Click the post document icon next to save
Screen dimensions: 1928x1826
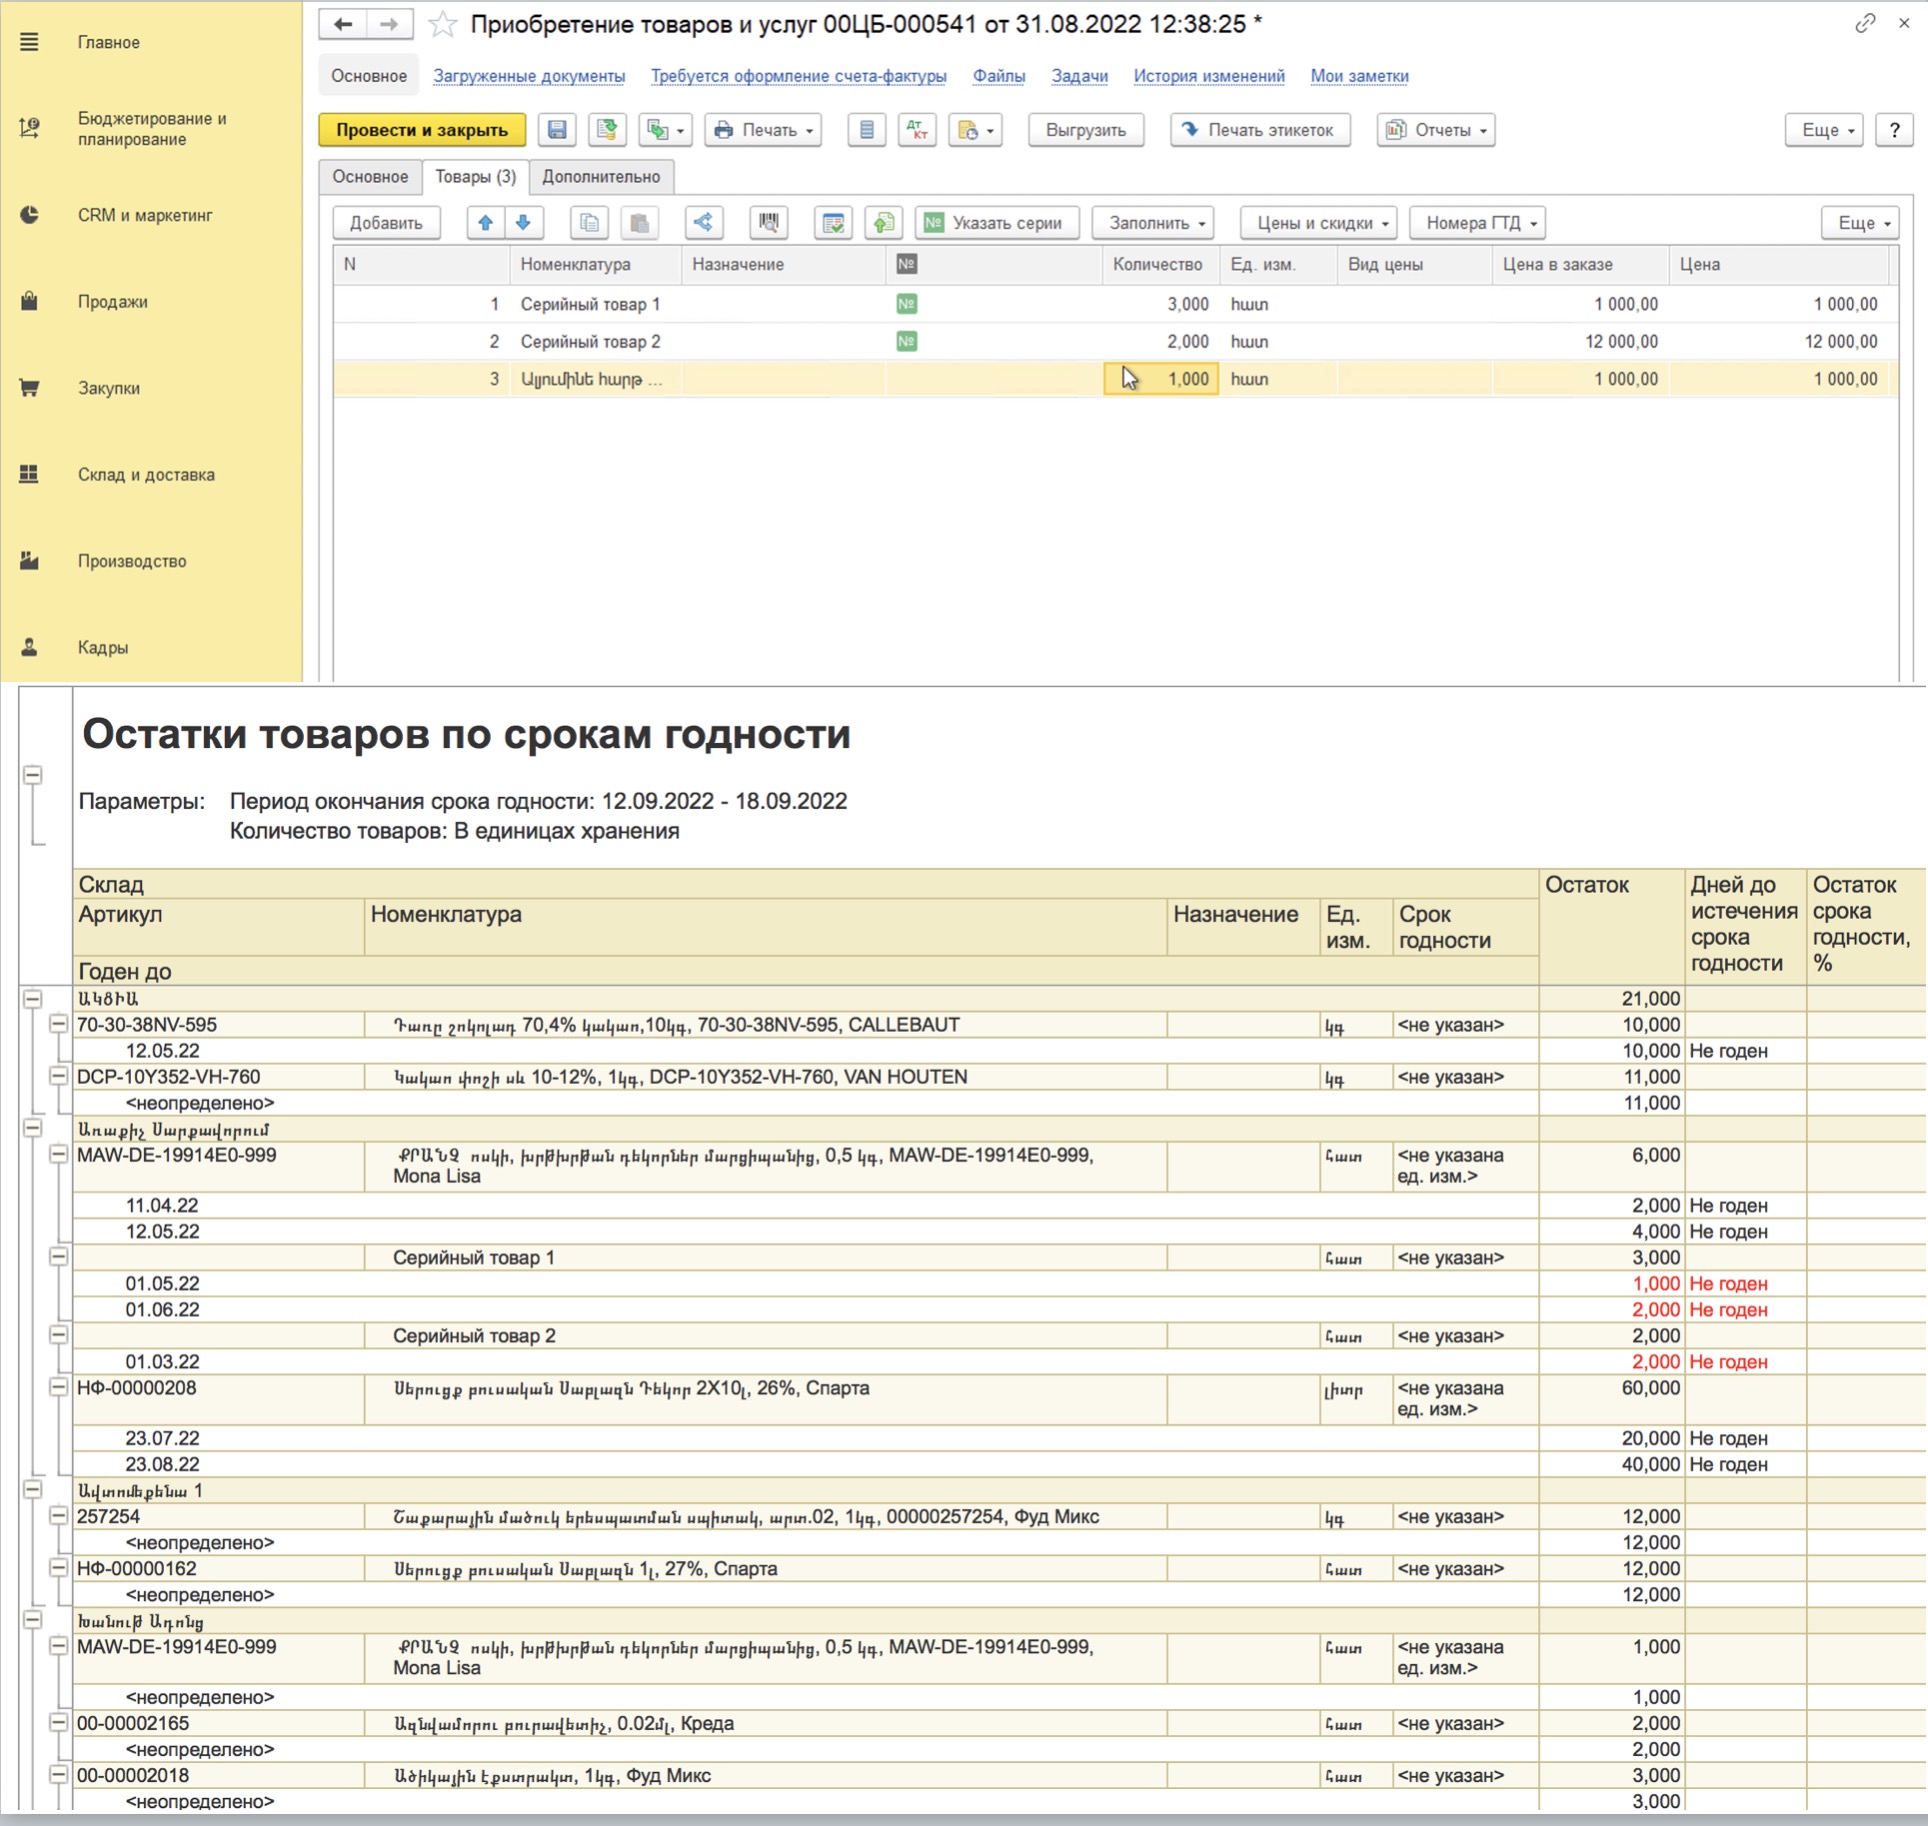pyautogui.click(x=606, y=130)
